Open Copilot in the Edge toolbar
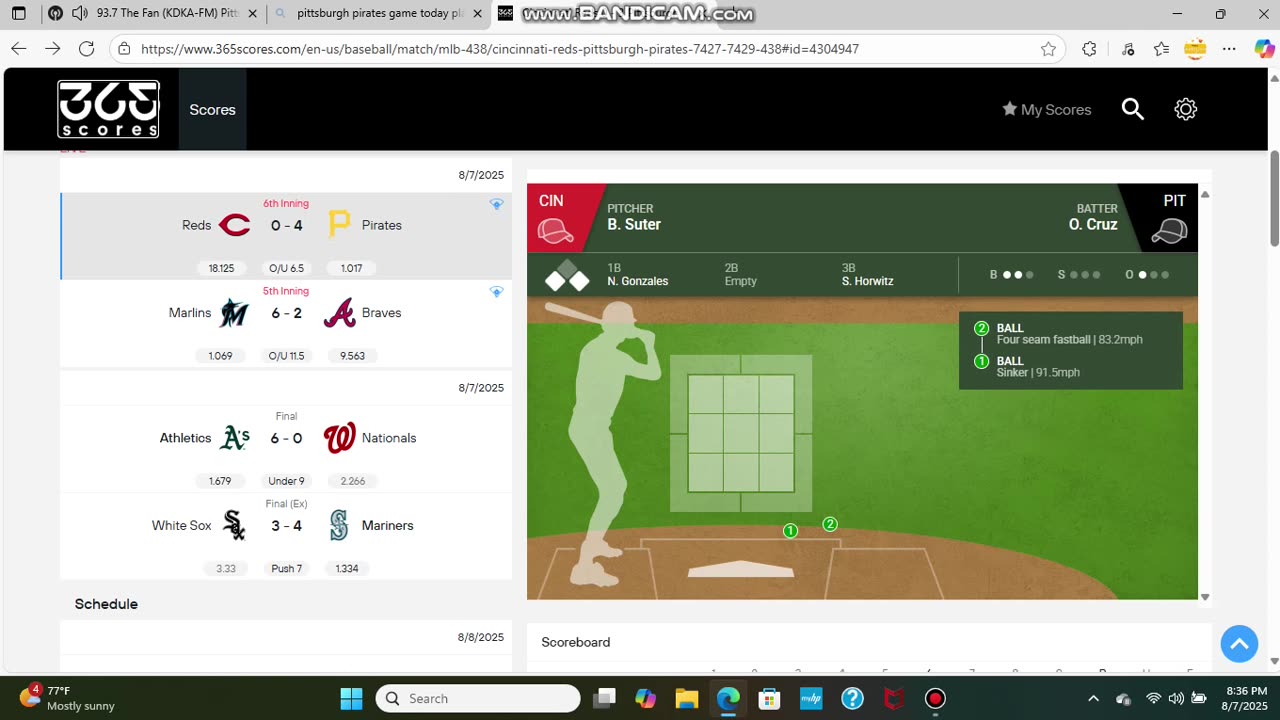The width and height of the screenshot is (1280, 720). coord(1264,49)
